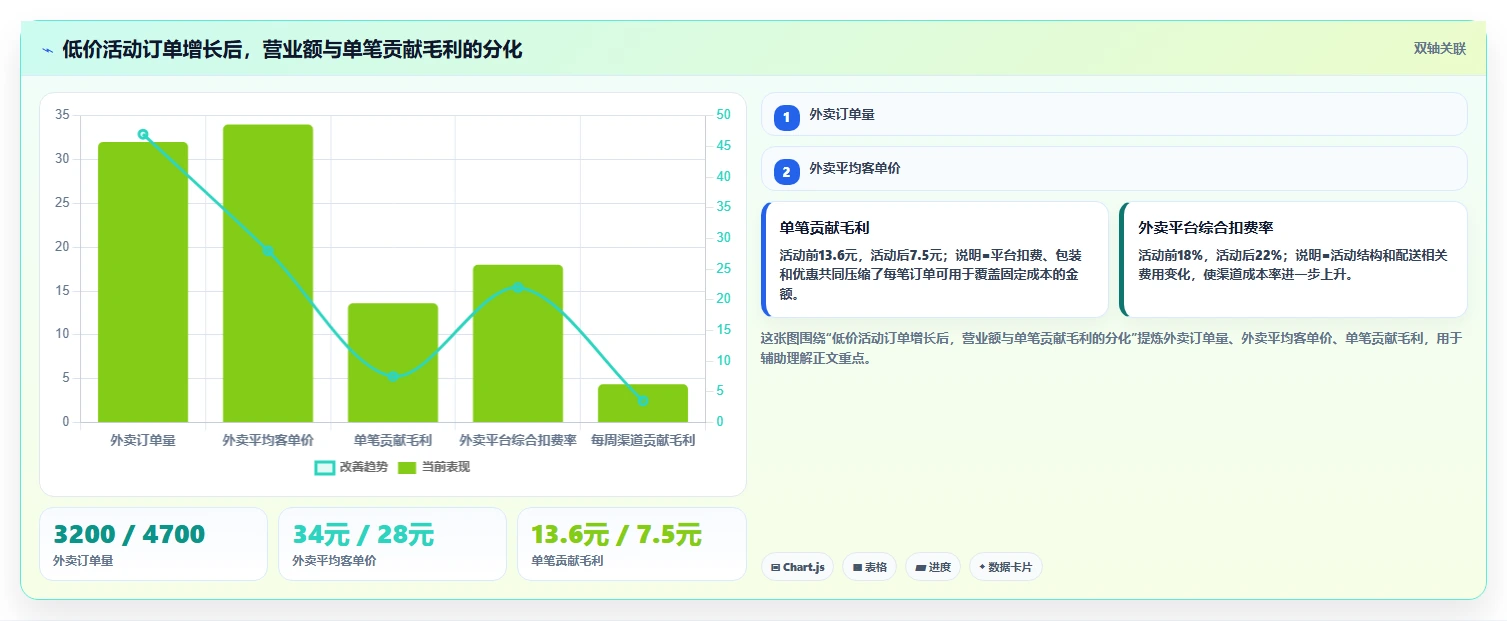Toggle the 当前表现 legend item
This screenshot has height=621, width=1507.
coord(434,467)
